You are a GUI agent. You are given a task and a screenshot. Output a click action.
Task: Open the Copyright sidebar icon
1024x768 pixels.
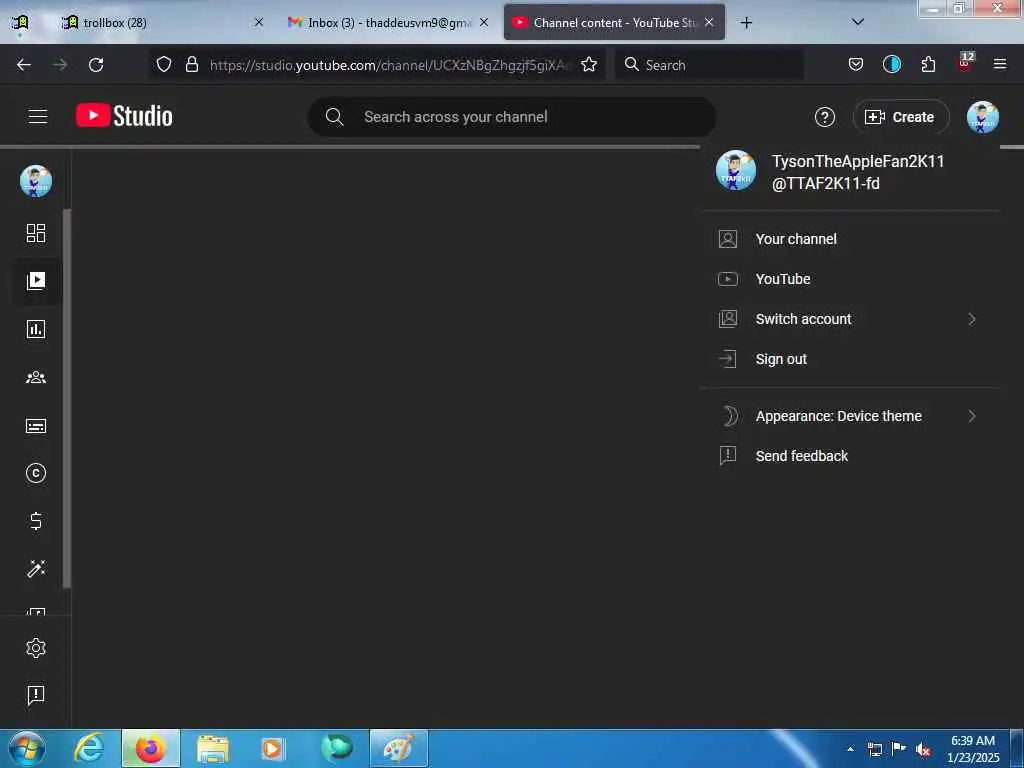pos(36,473)
